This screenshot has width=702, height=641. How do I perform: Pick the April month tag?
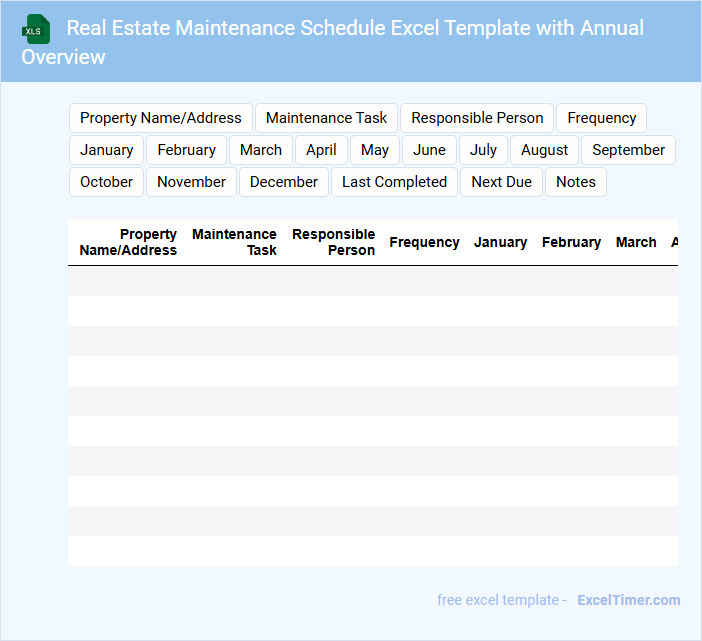click(321, 150)
